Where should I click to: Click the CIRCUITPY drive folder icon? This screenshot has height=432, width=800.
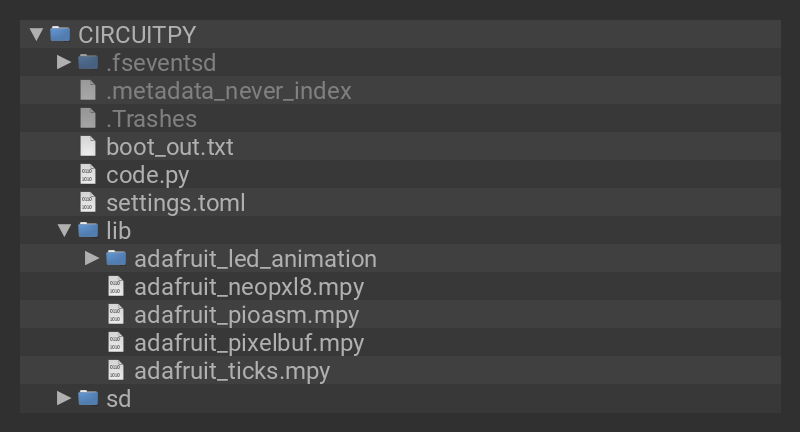(x=60, y=34)
